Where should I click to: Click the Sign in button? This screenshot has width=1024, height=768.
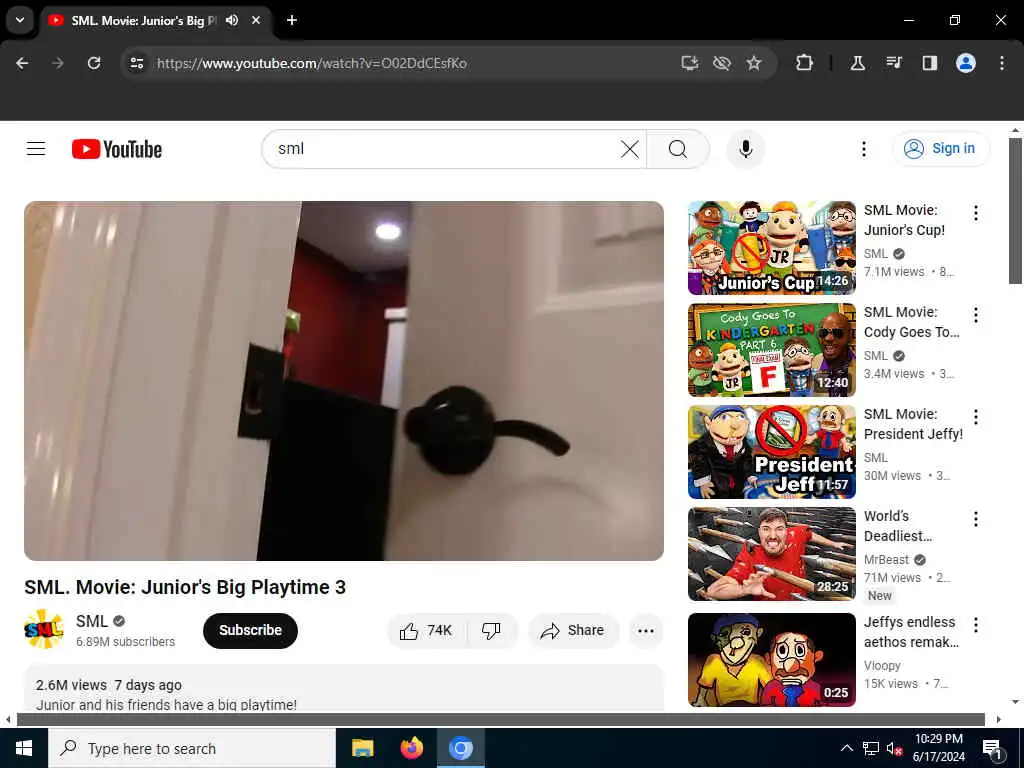(x=940, y=149)
